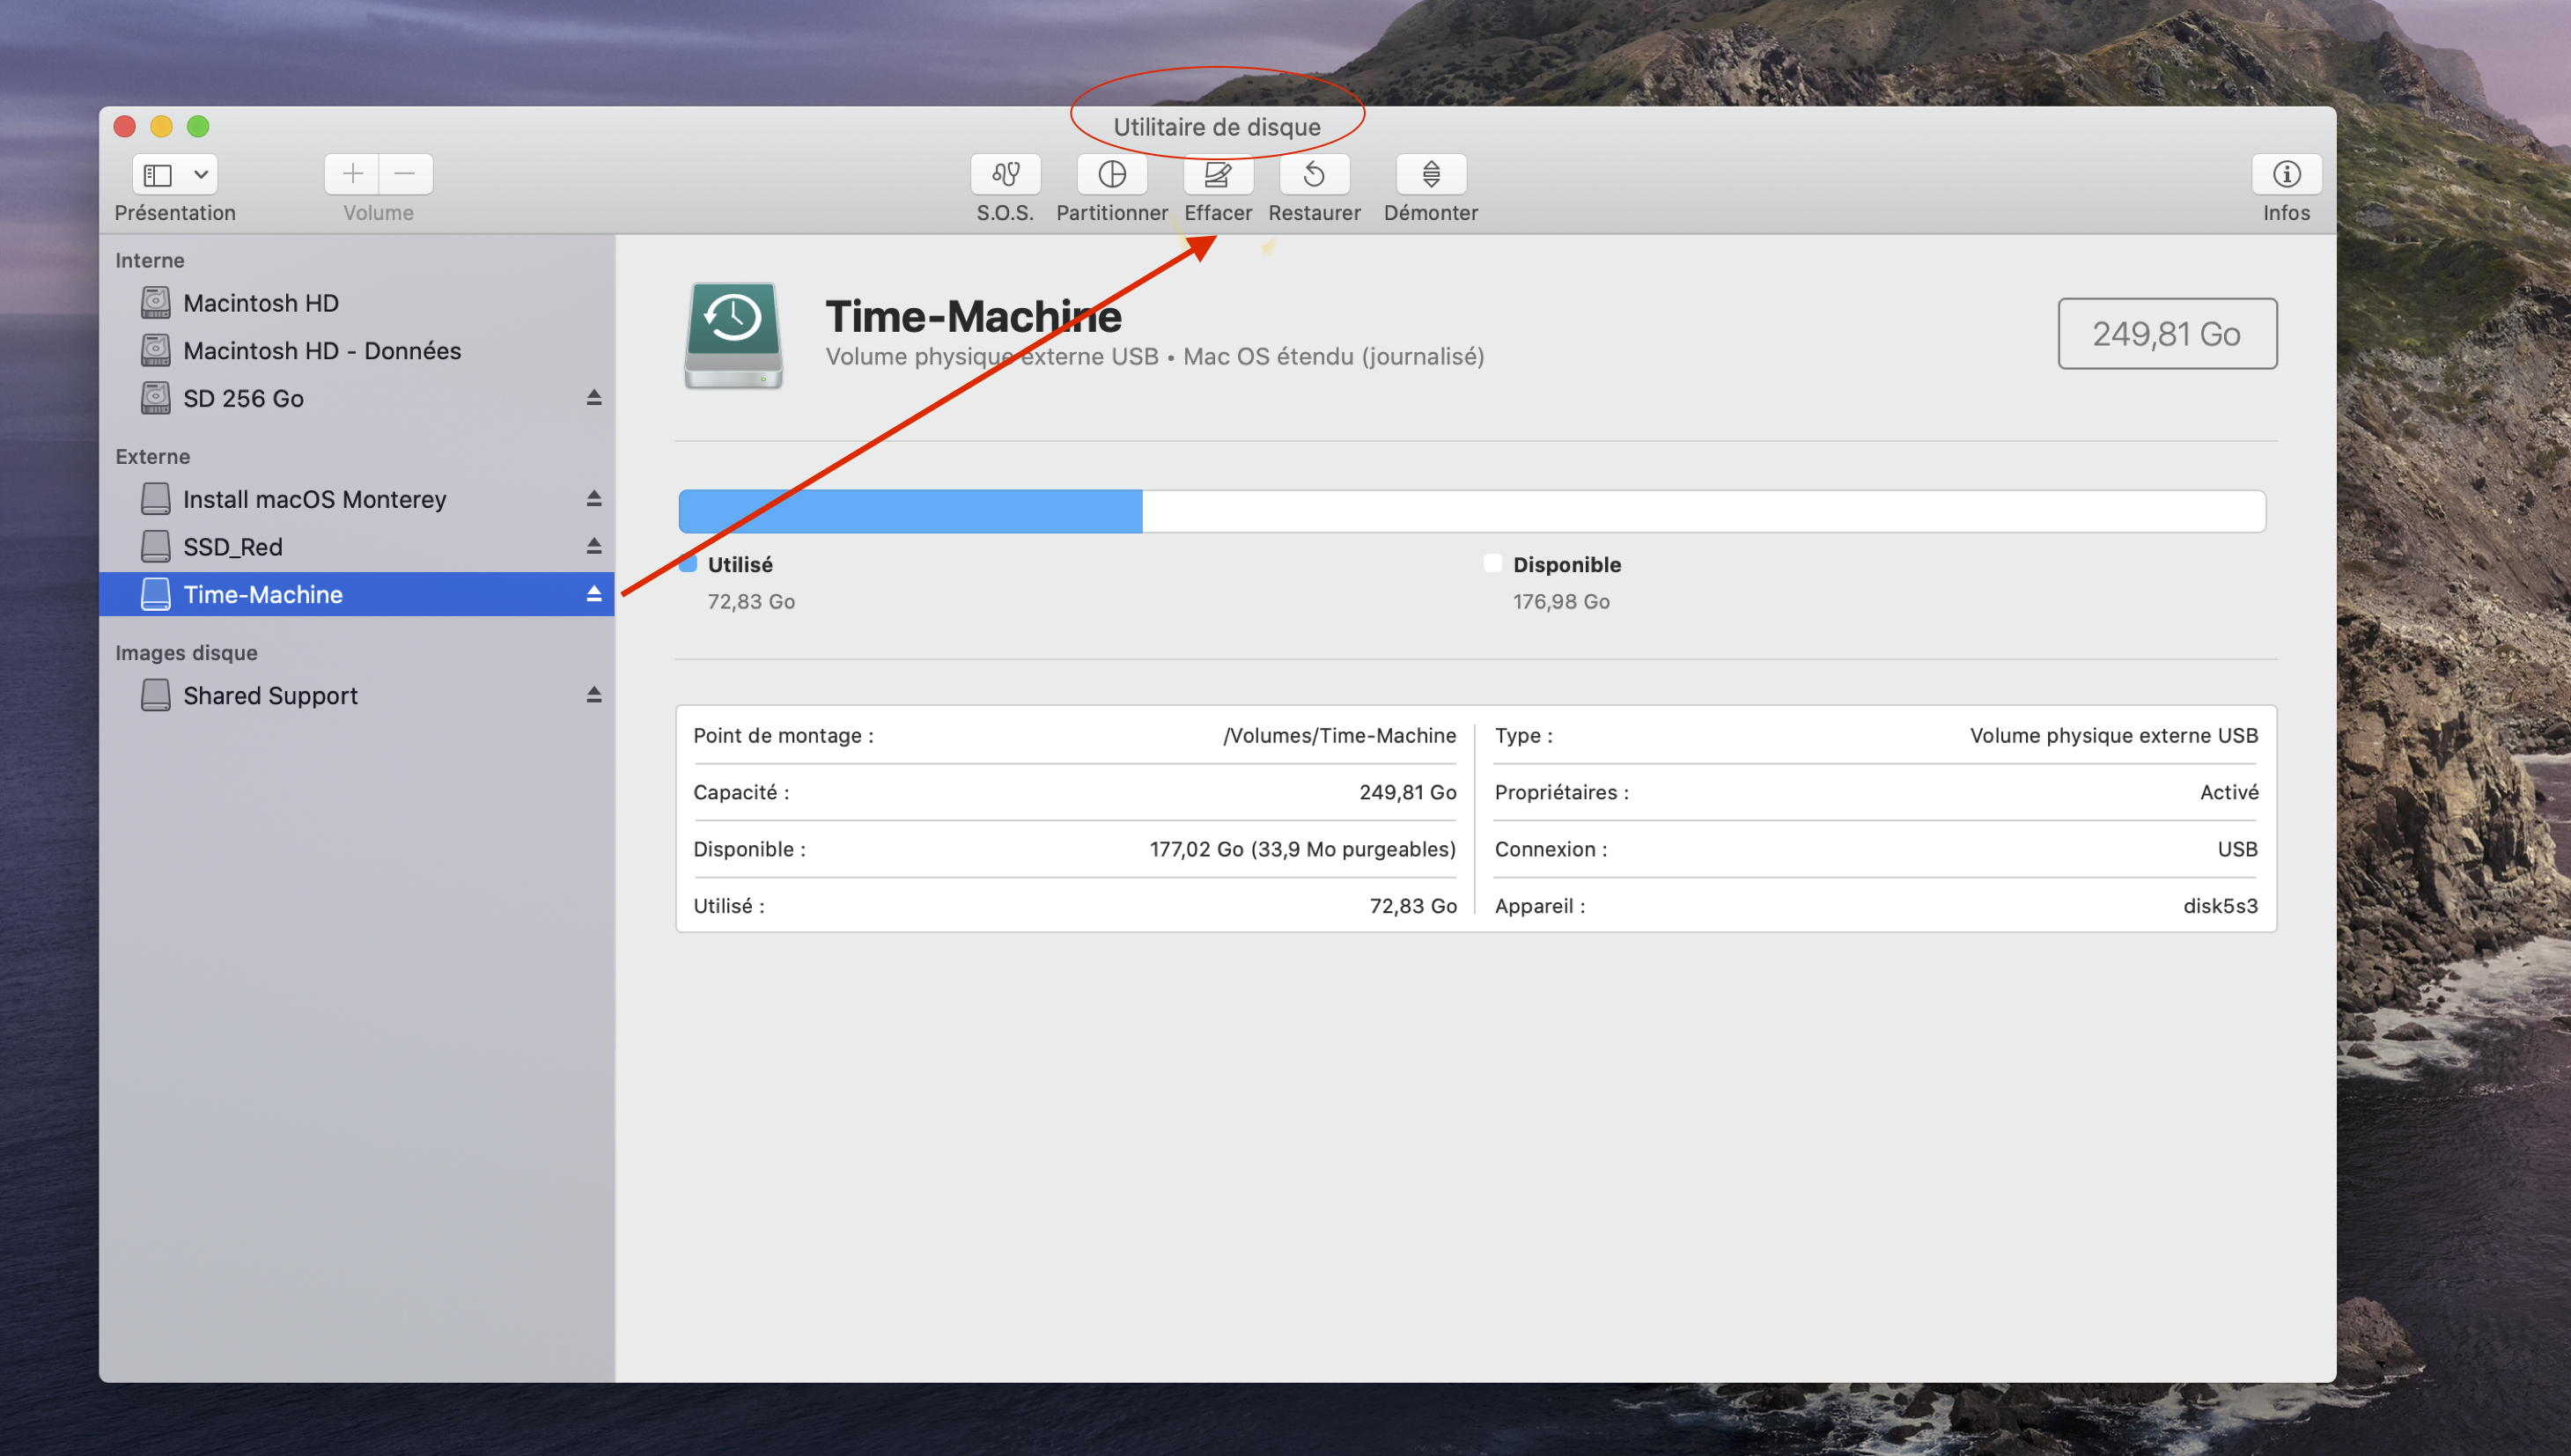Select the Macintosh HD - Données volume
2571x1456 pixels.
pos(321,351)
